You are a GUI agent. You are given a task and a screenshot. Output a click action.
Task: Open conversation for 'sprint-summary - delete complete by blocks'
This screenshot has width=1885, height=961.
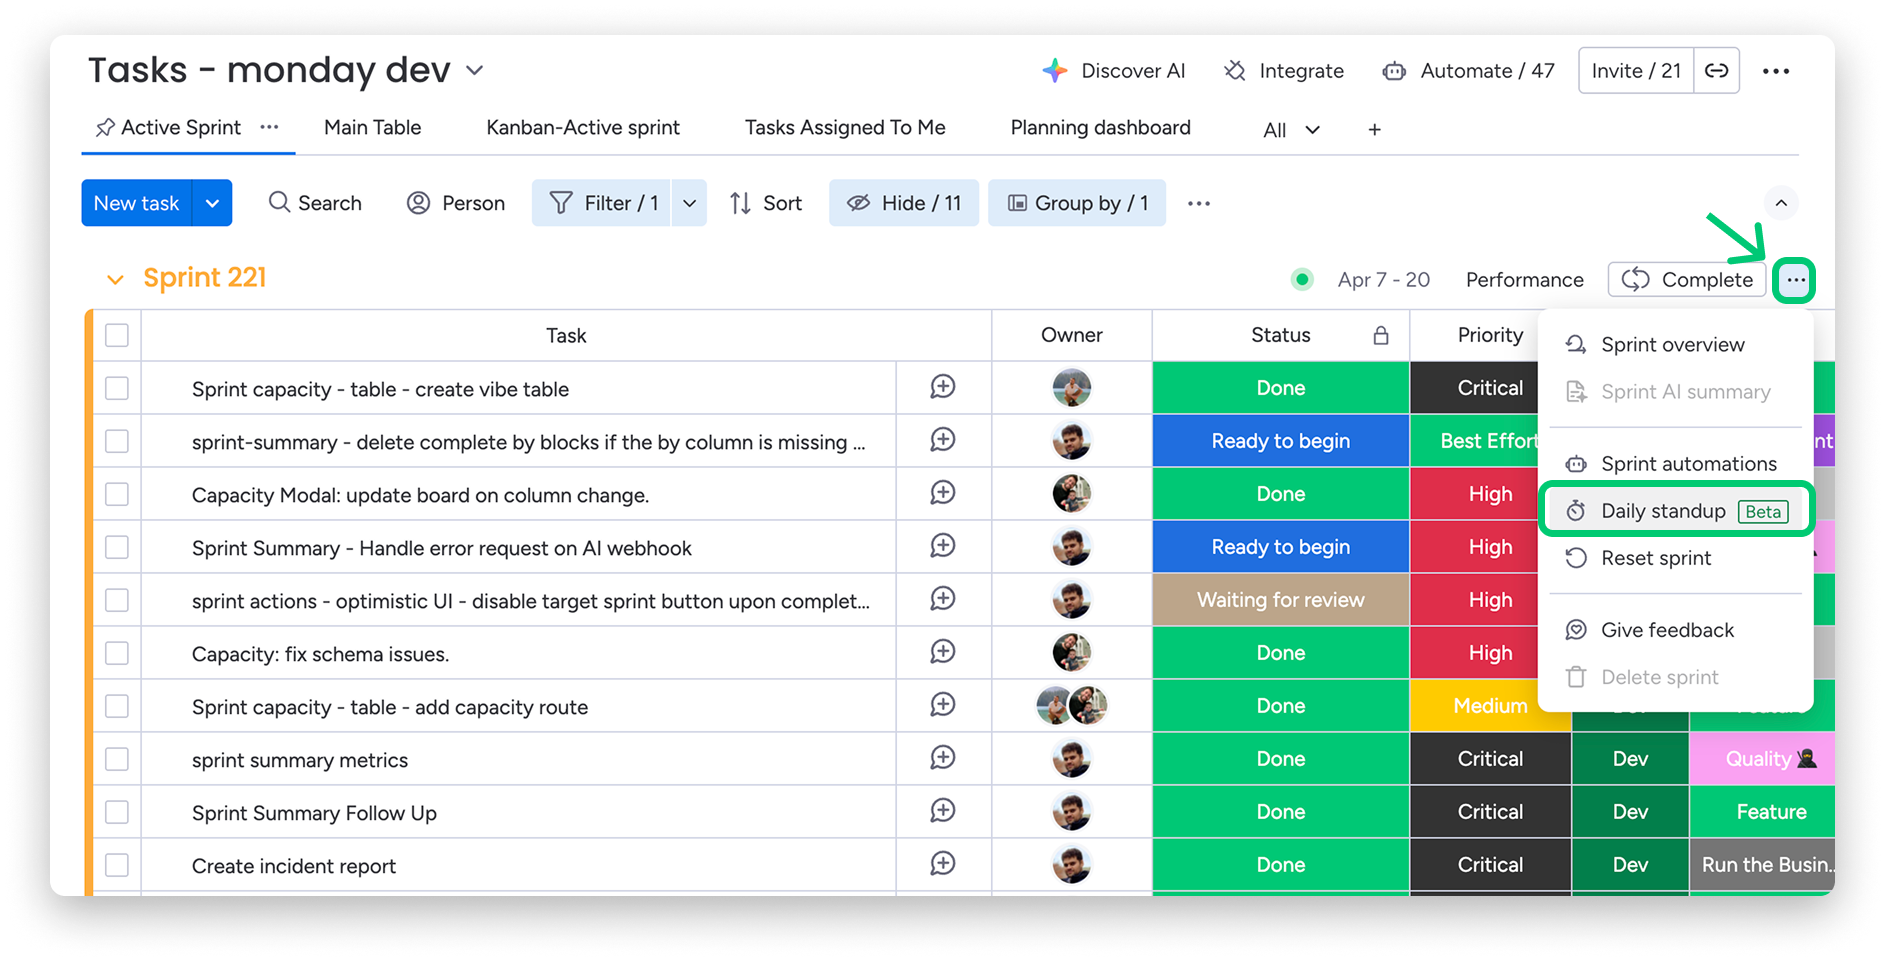click(x=942, y=440)
